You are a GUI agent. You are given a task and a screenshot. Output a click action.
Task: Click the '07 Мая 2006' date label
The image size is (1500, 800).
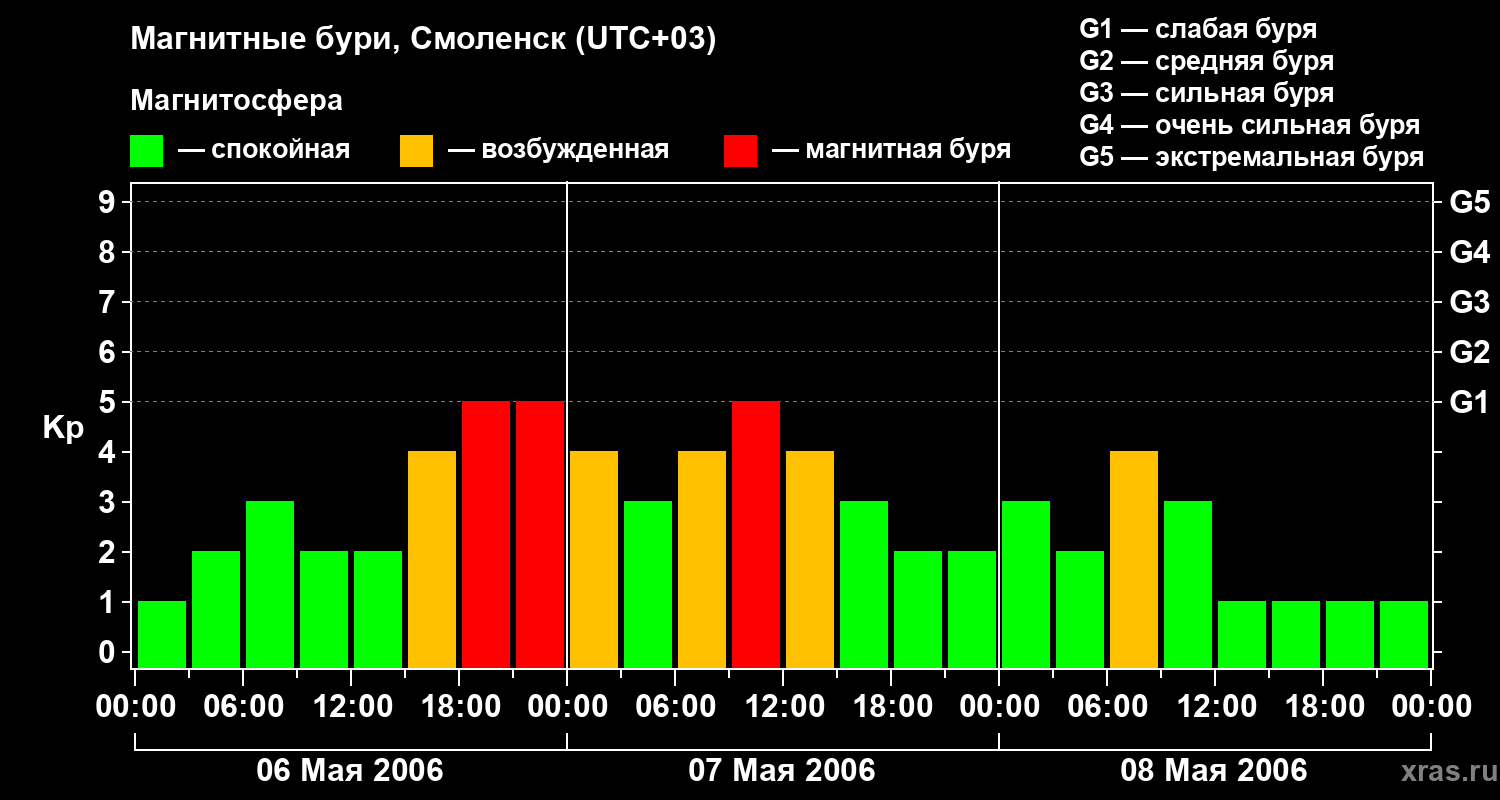coord(782,770)
